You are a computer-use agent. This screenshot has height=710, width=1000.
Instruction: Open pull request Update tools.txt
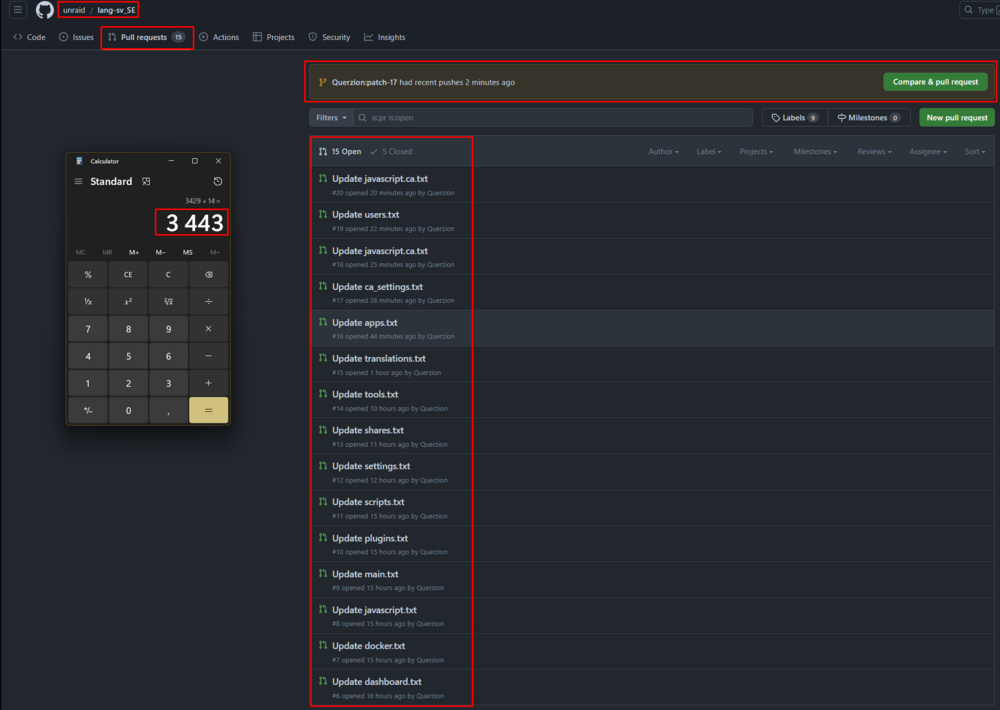[365, 394]
